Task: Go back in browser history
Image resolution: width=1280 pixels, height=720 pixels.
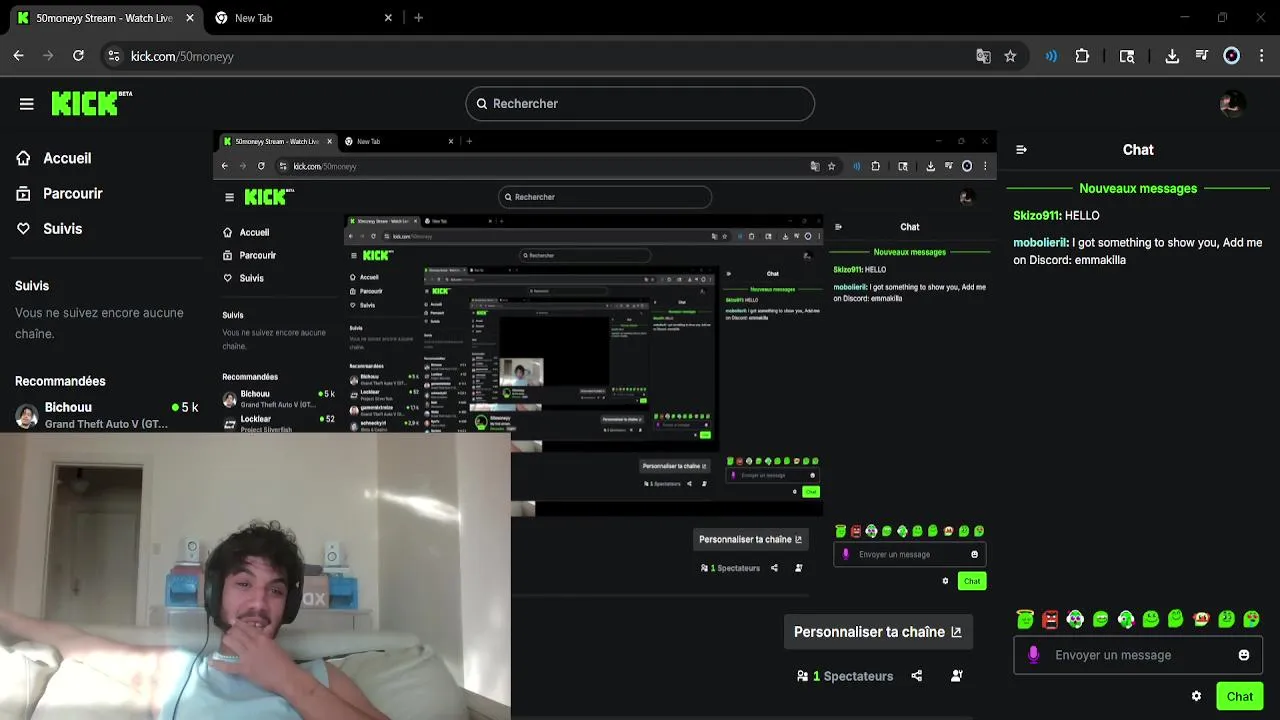Action: tap(18, 56)
